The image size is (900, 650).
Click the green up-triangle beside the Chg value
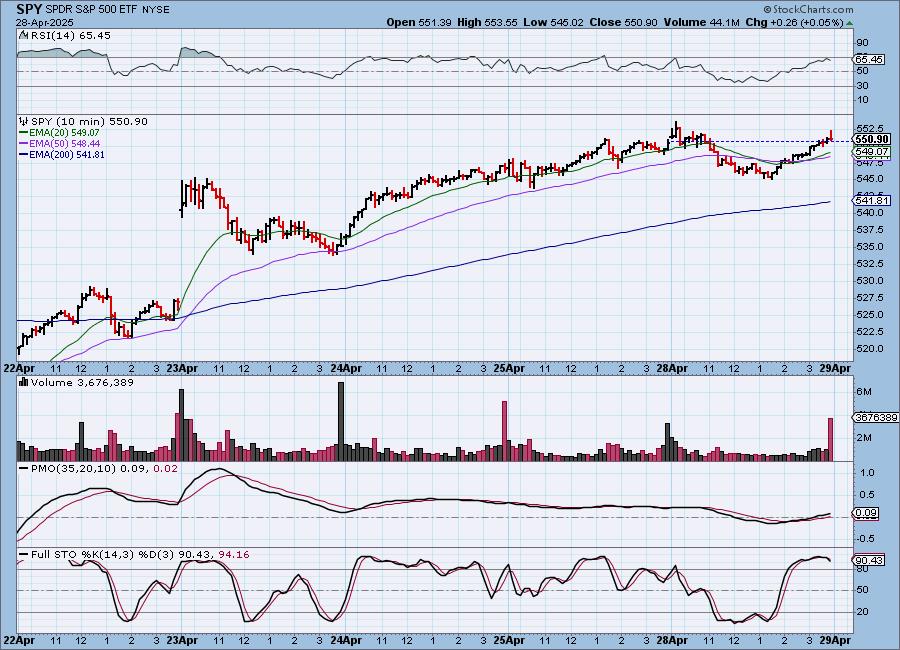tap(849, 23)
